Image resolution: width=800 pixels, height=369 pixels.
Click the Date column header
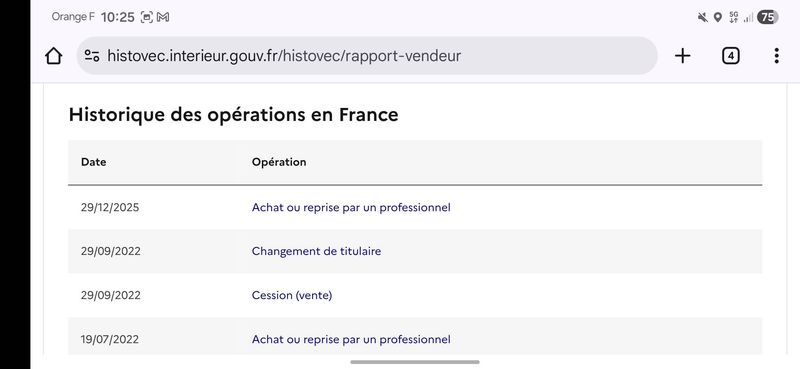click(x=93, y=162)
